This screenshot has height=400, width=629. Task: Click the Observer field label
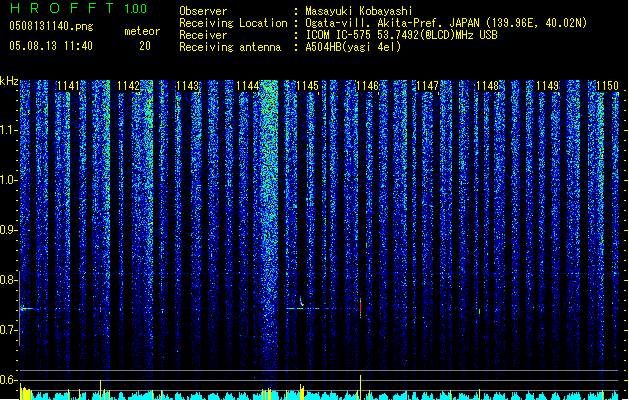[x=203, y=11]
